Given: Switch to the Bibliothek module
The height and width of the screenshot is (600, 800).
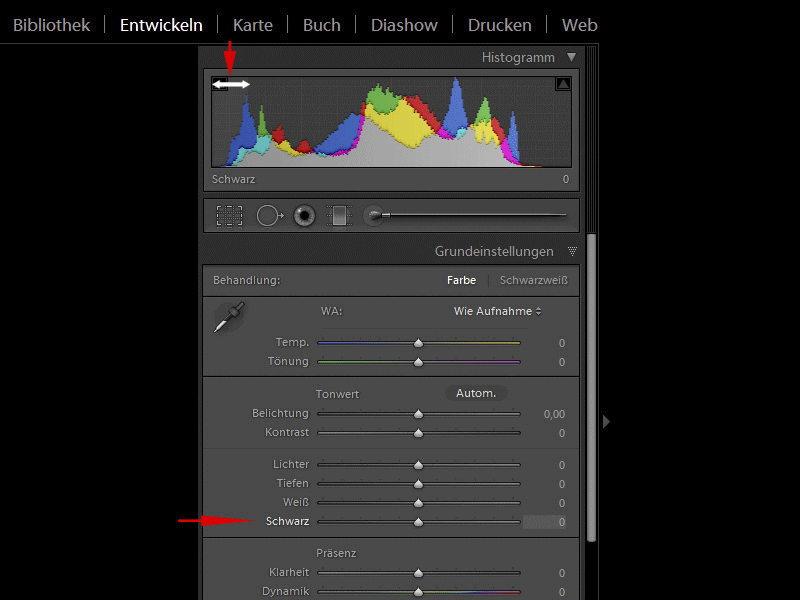Looking at the screenshot, I should click(51, 24).
